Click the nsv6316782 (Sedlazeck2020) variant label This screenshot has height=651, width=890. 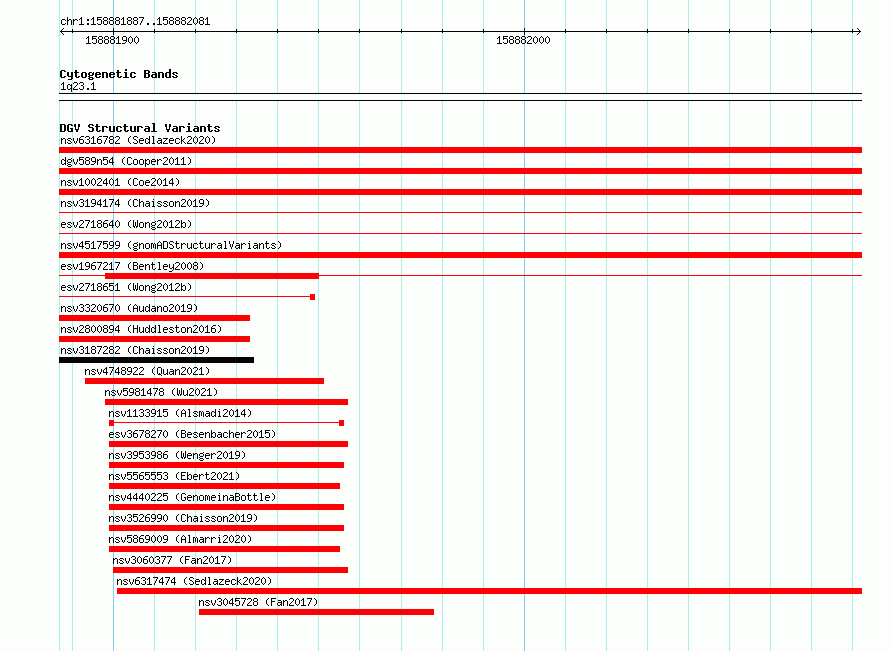click(x=138, y=140)
